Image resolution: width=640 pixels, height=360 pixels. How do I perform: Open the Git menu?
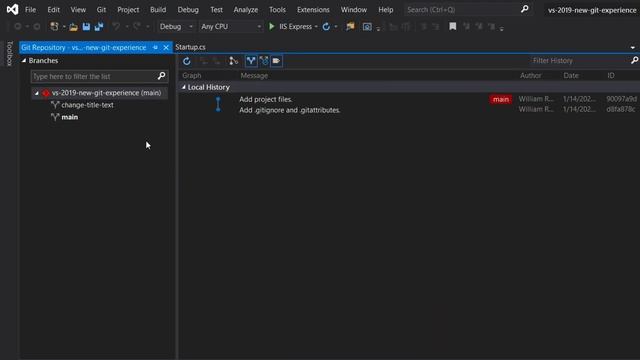click(x=101, y=9)
